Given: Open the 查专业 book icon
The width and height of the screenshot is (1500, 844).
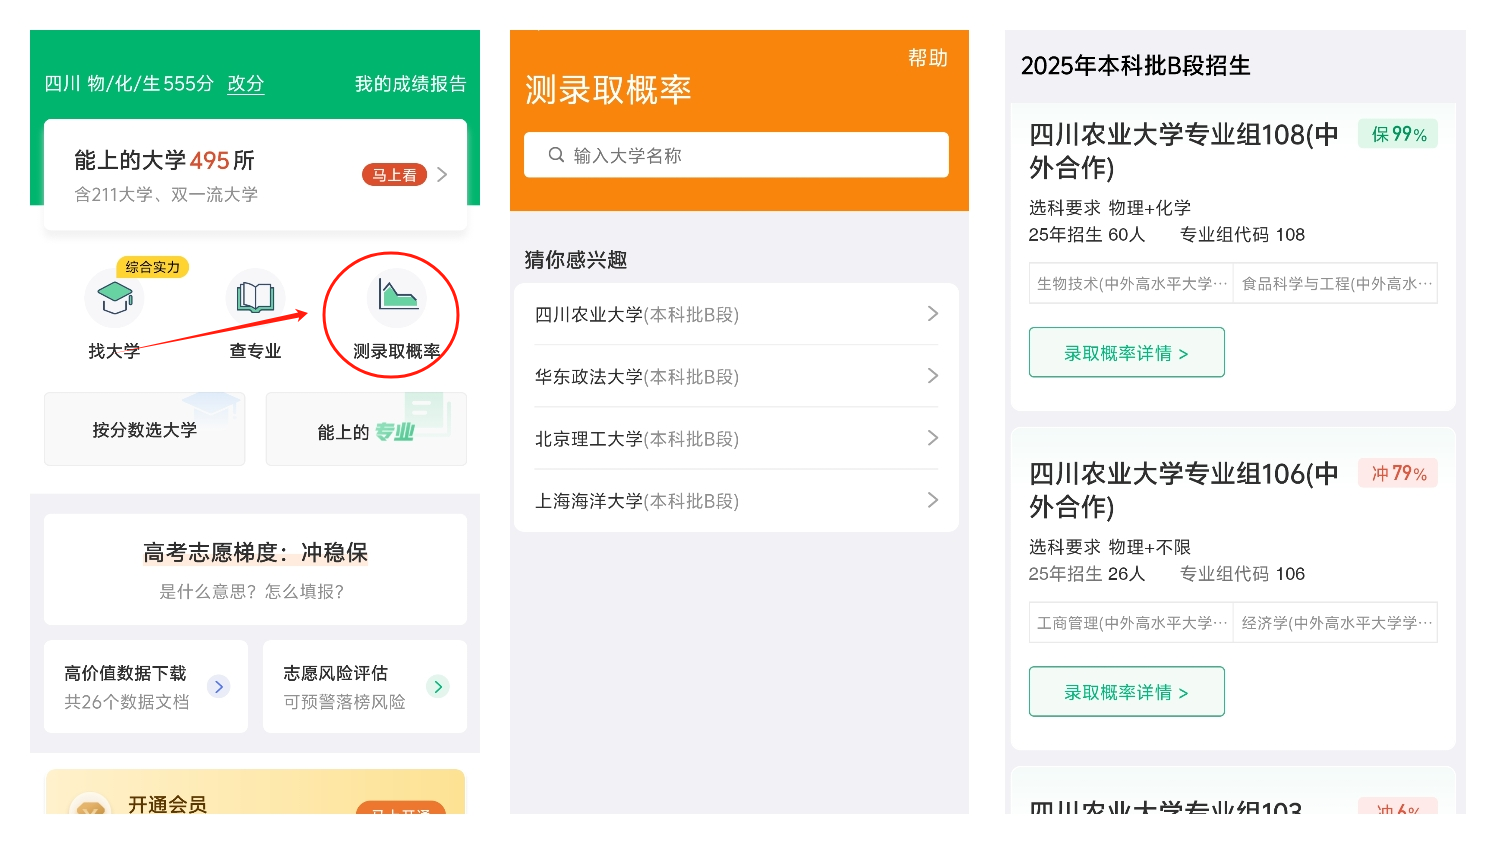Looking at the screenshot, I should click(255, 297).
